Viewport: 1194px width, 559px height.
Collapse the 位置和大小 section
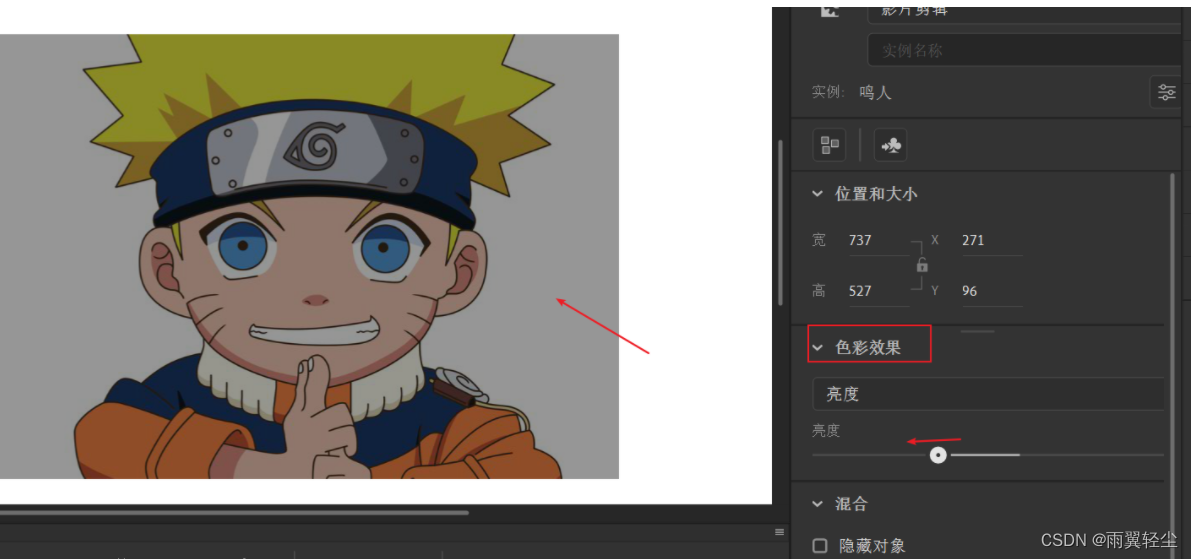pos(817,194)
